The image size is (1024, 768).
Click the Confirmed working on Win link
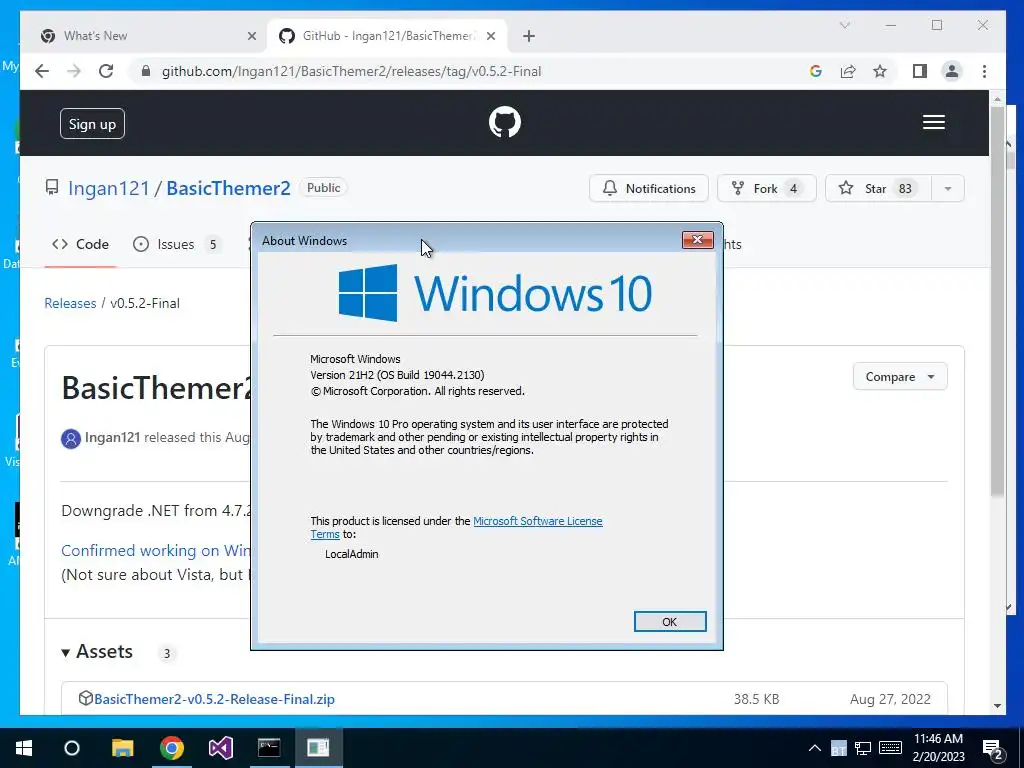pyautogui.click(x=155, y=551)
